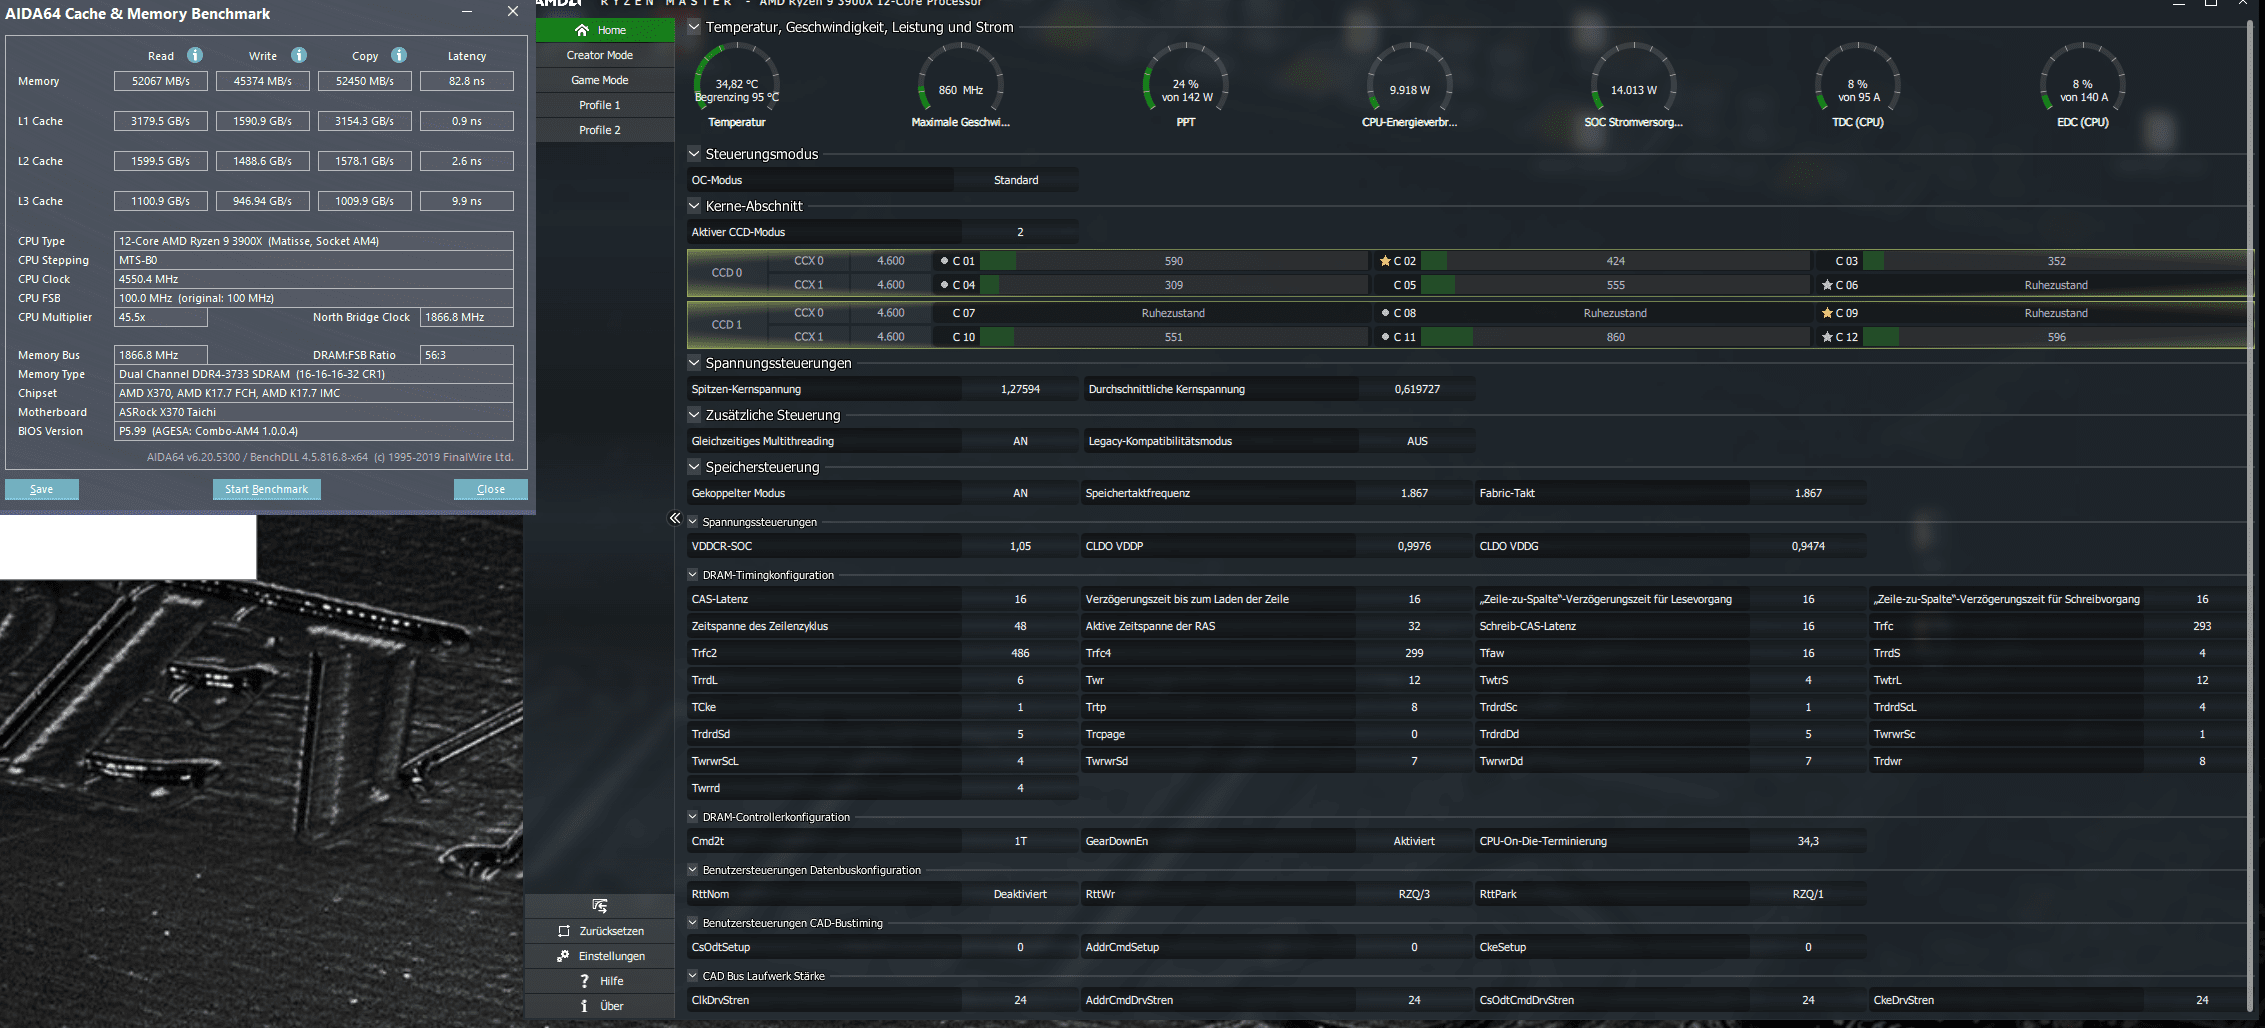Click the dot marker beside core C 01
This screenshot has width=2265, height=1028.
(x=944, y=261)
